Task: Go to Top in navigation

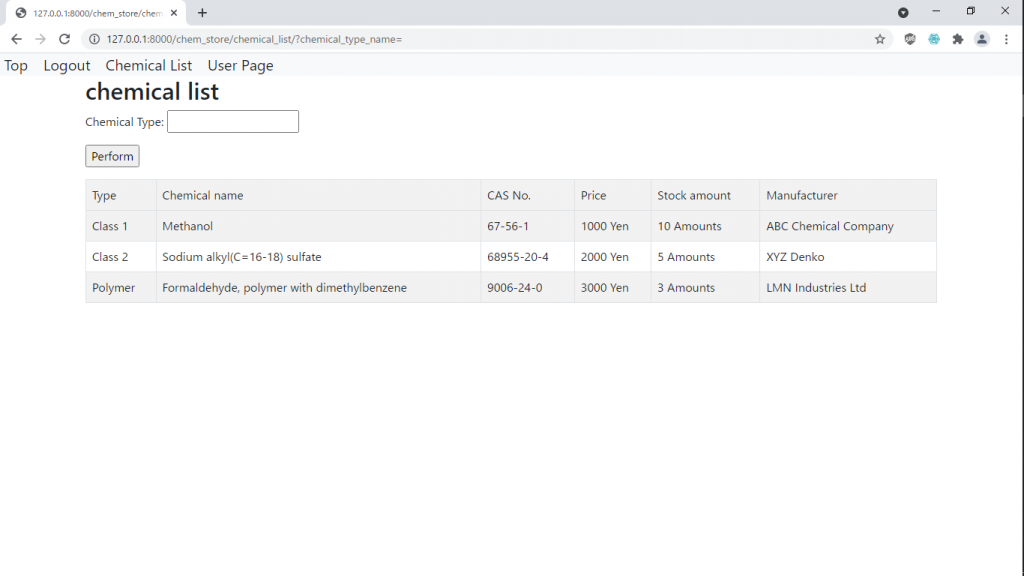Action: tap(16, 66)
